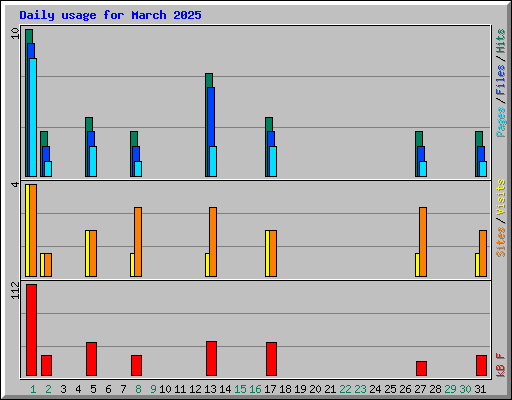Click the red KB bar for day 8

[x=136, y=366]
